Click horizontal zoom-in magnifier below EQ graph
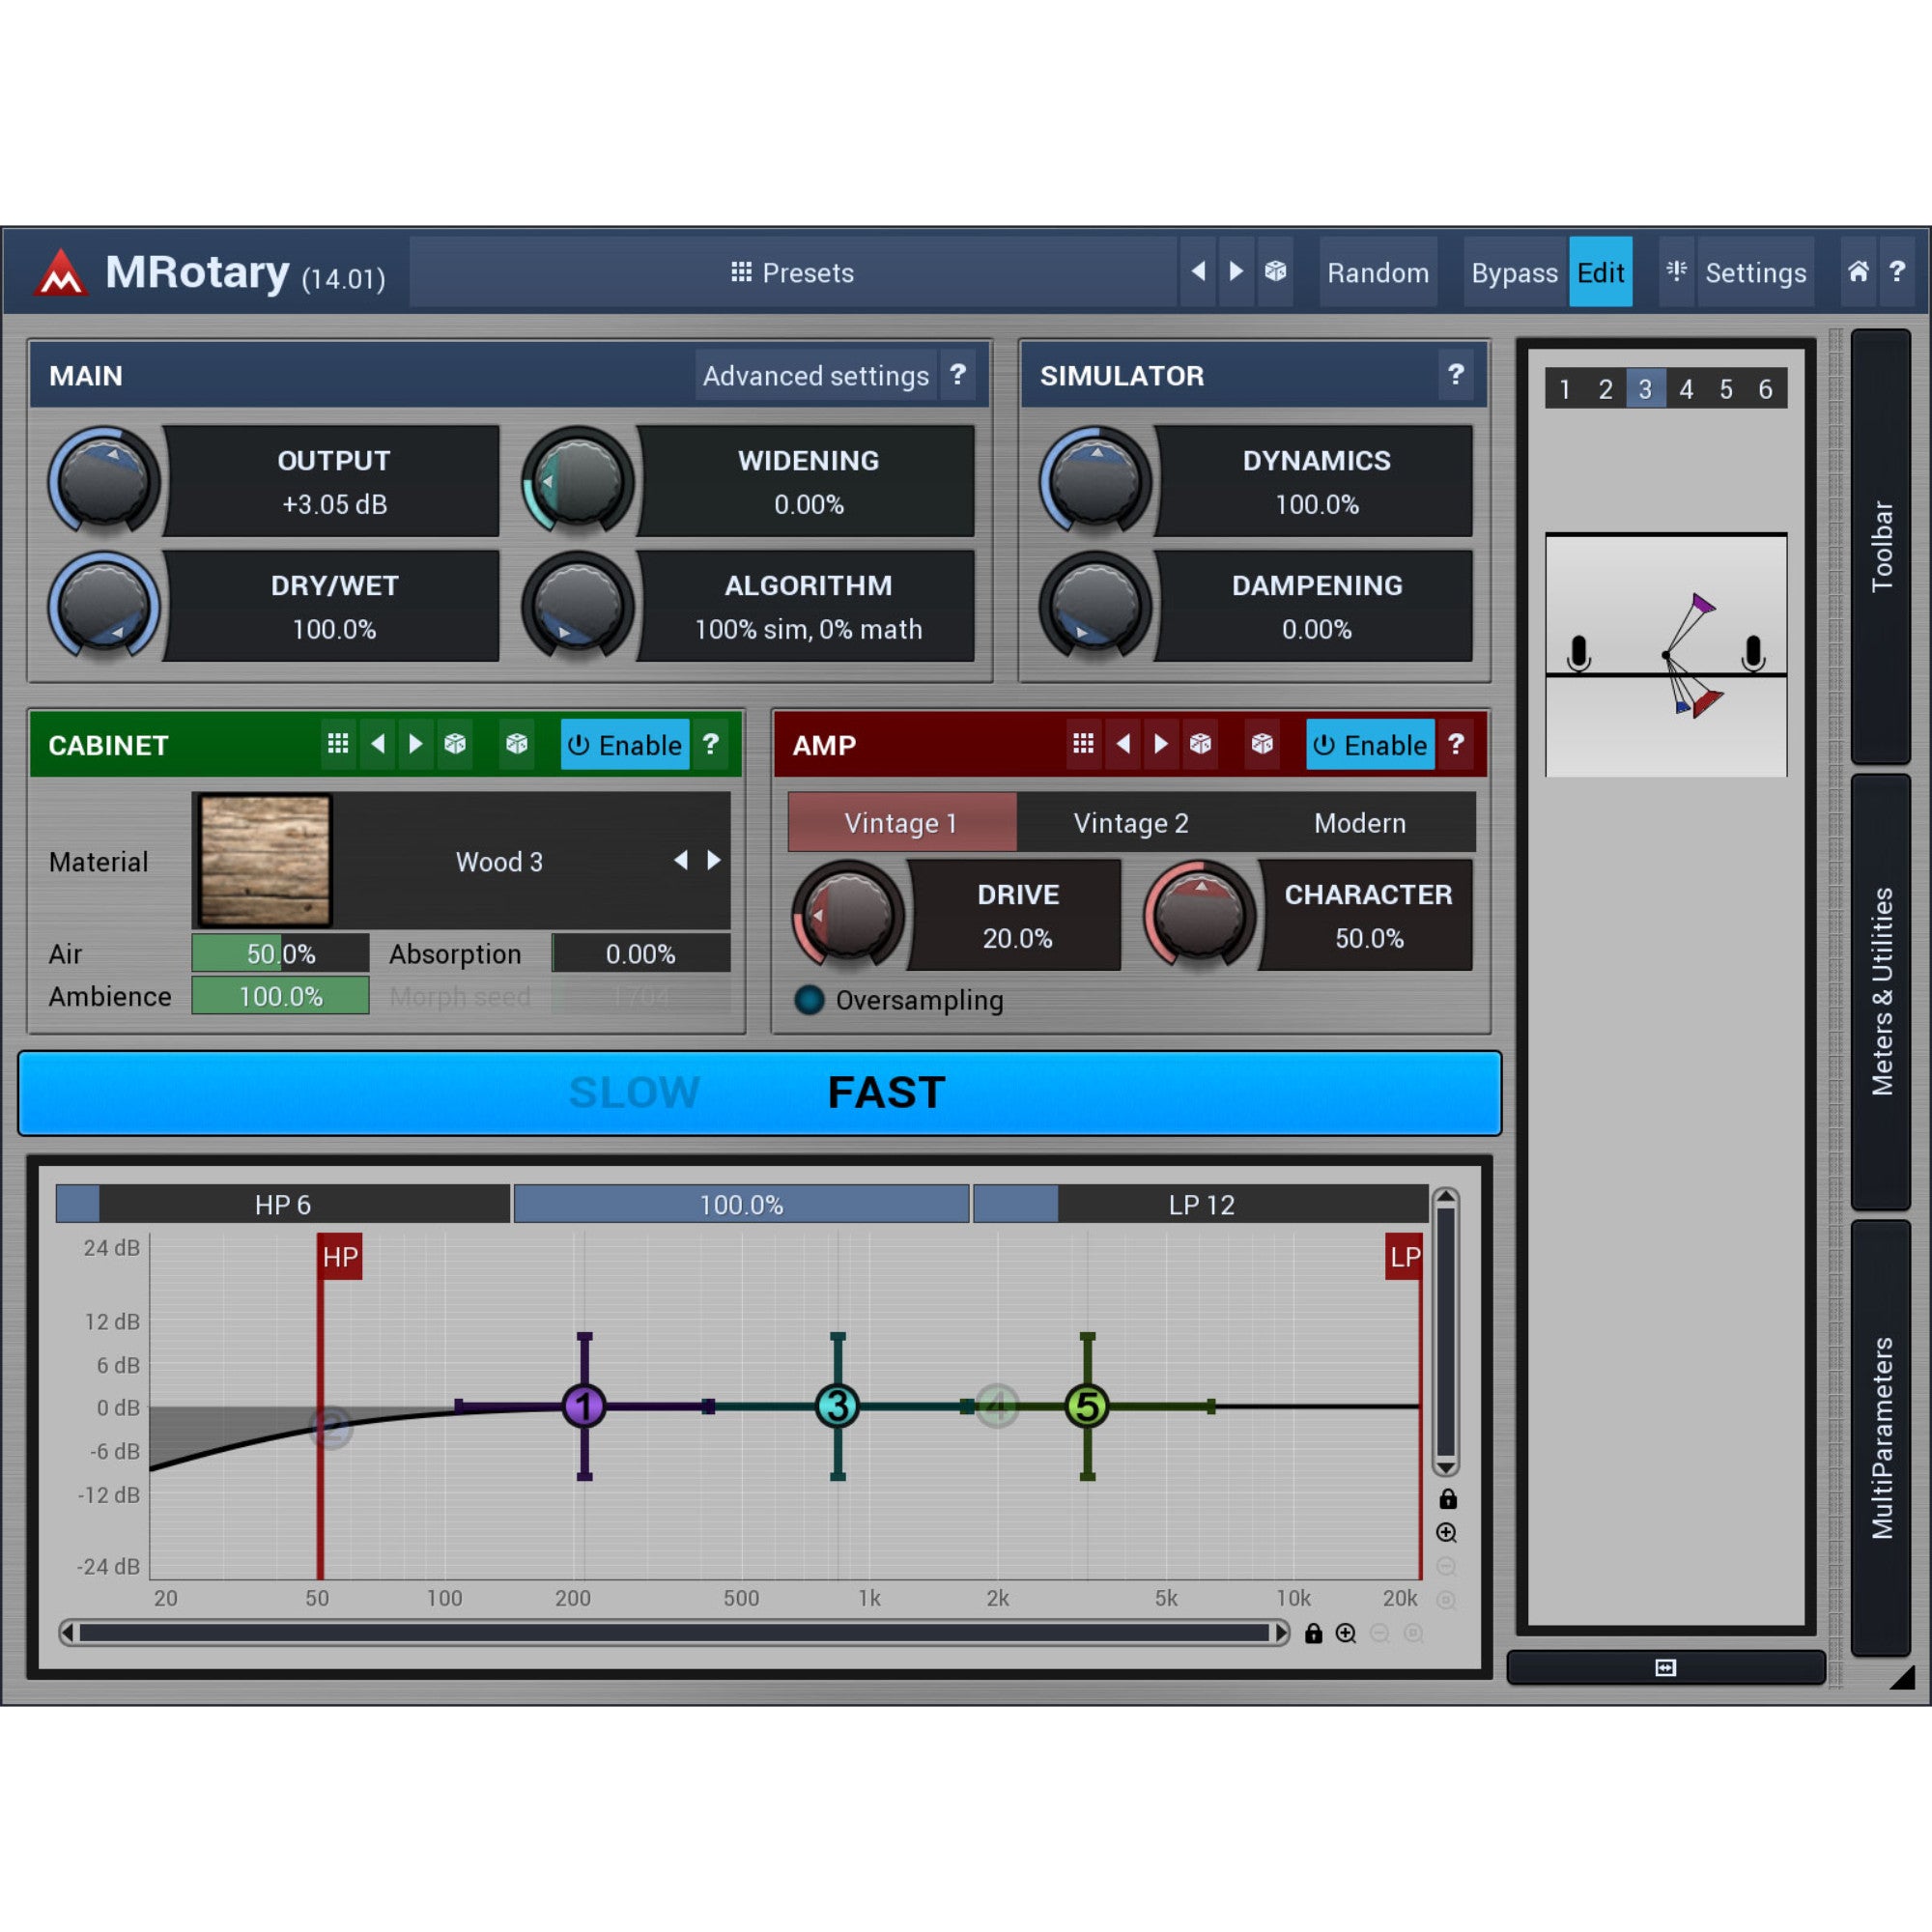The image size is (1932, 1932). point(1346,1633)
